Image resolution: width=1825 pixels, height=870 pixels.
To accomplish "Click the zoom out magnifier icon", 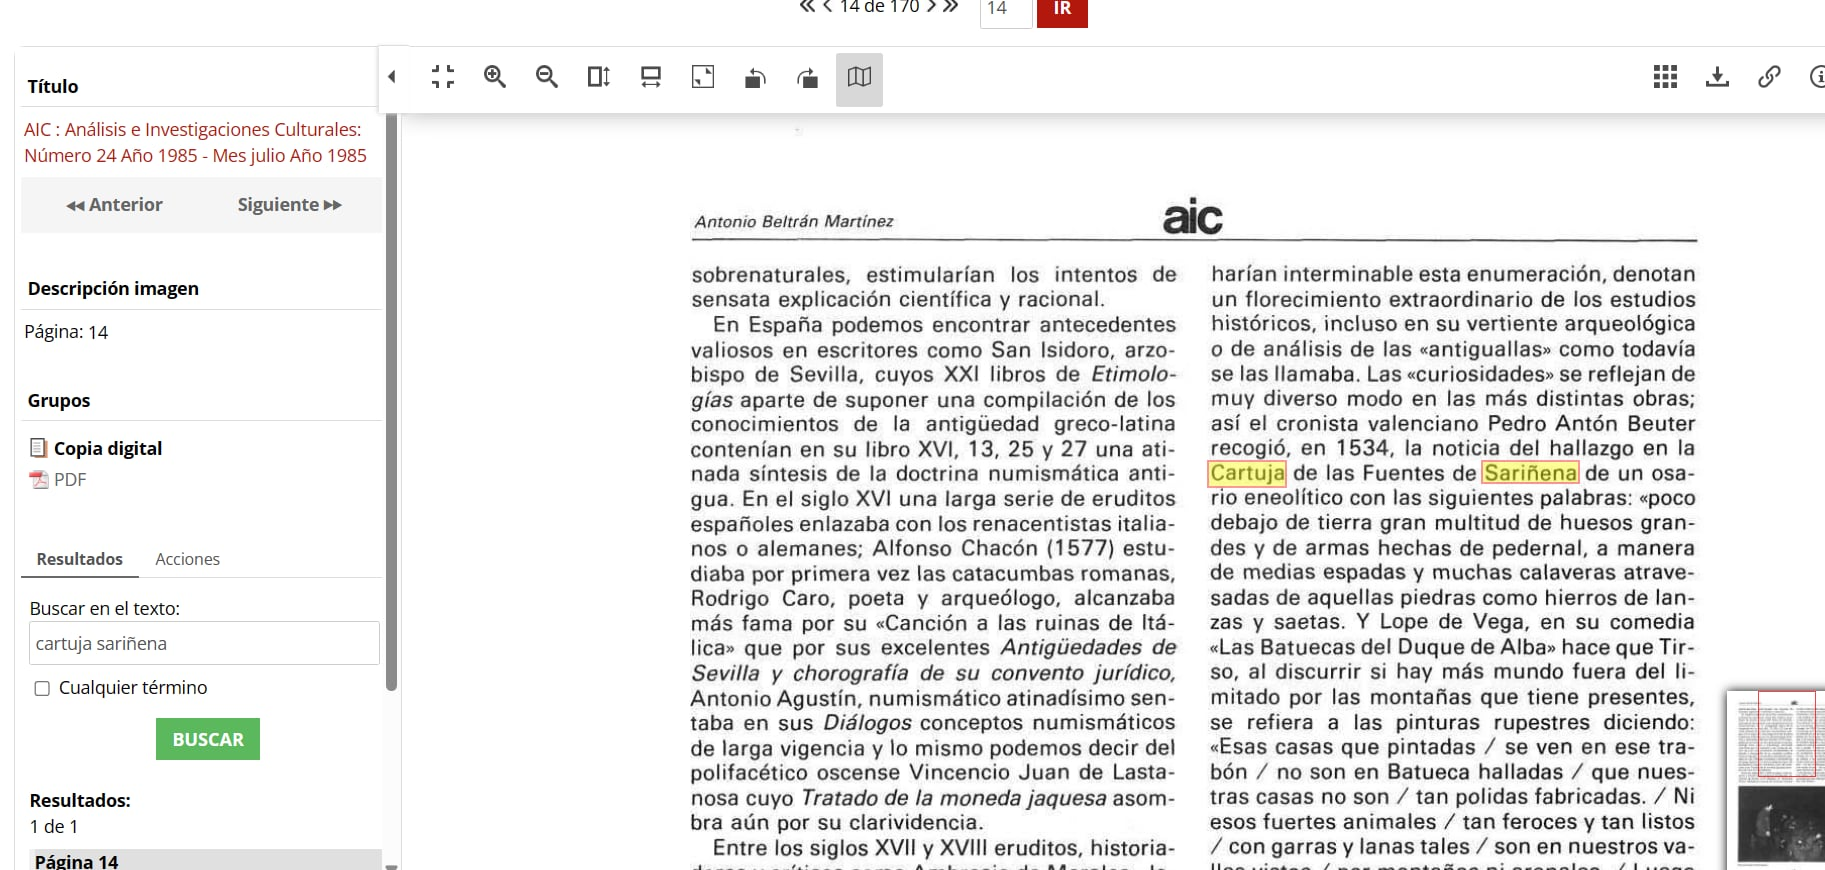I will [547, 77].
